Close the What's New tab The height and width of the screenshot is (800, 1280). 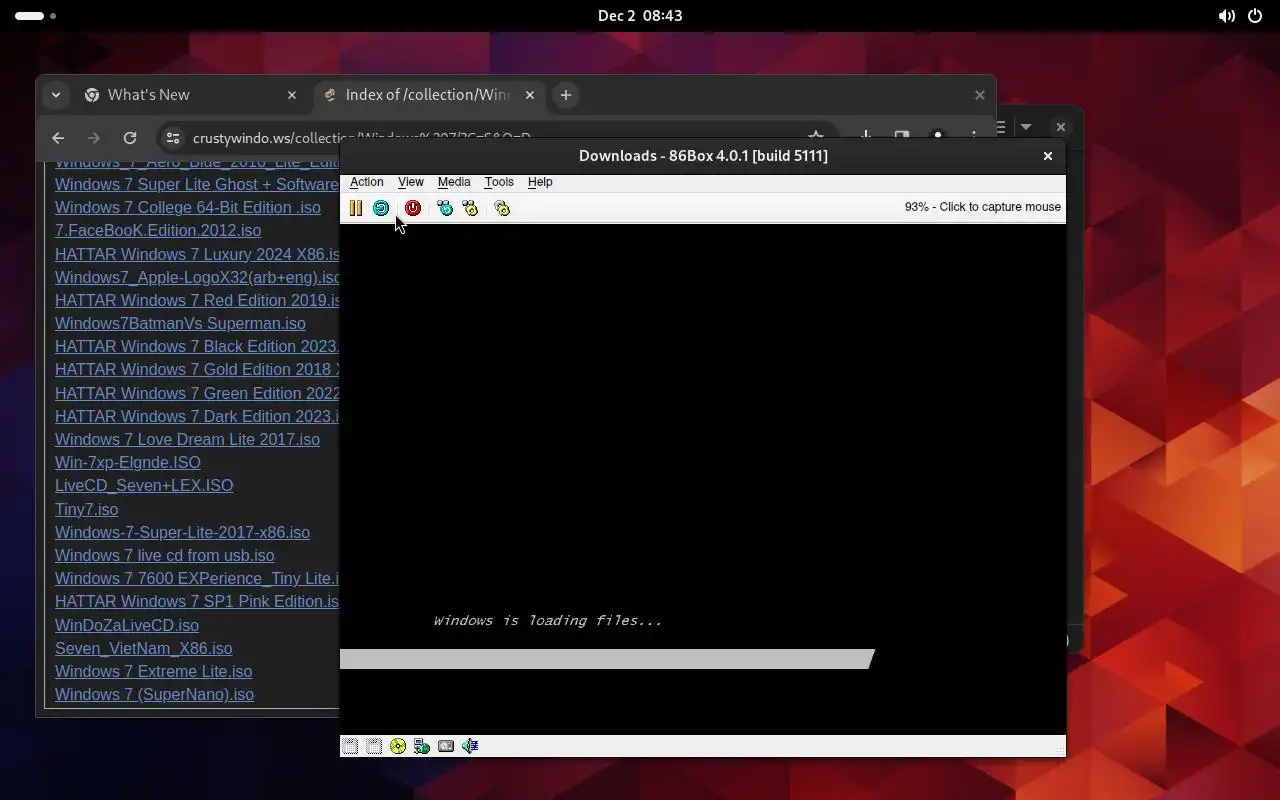(292, 95)
